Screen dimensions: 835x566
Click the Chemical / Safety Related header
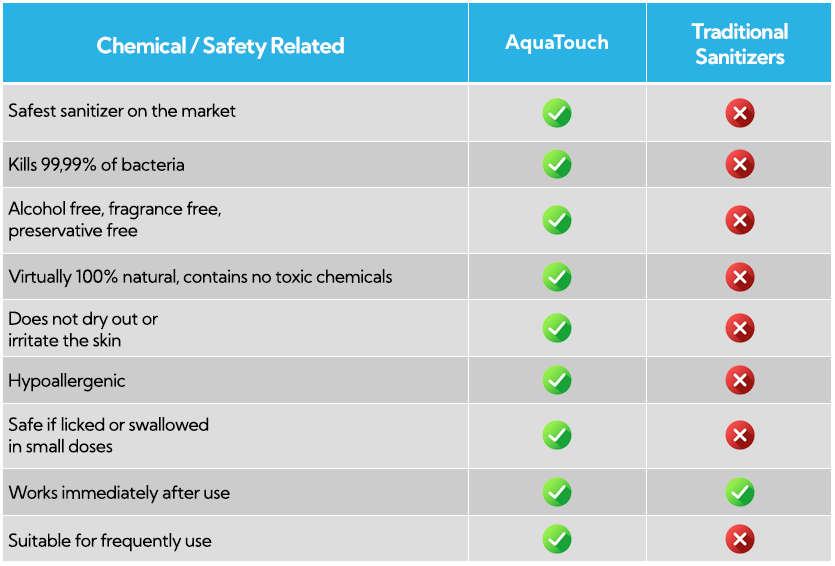click(220, 46)
